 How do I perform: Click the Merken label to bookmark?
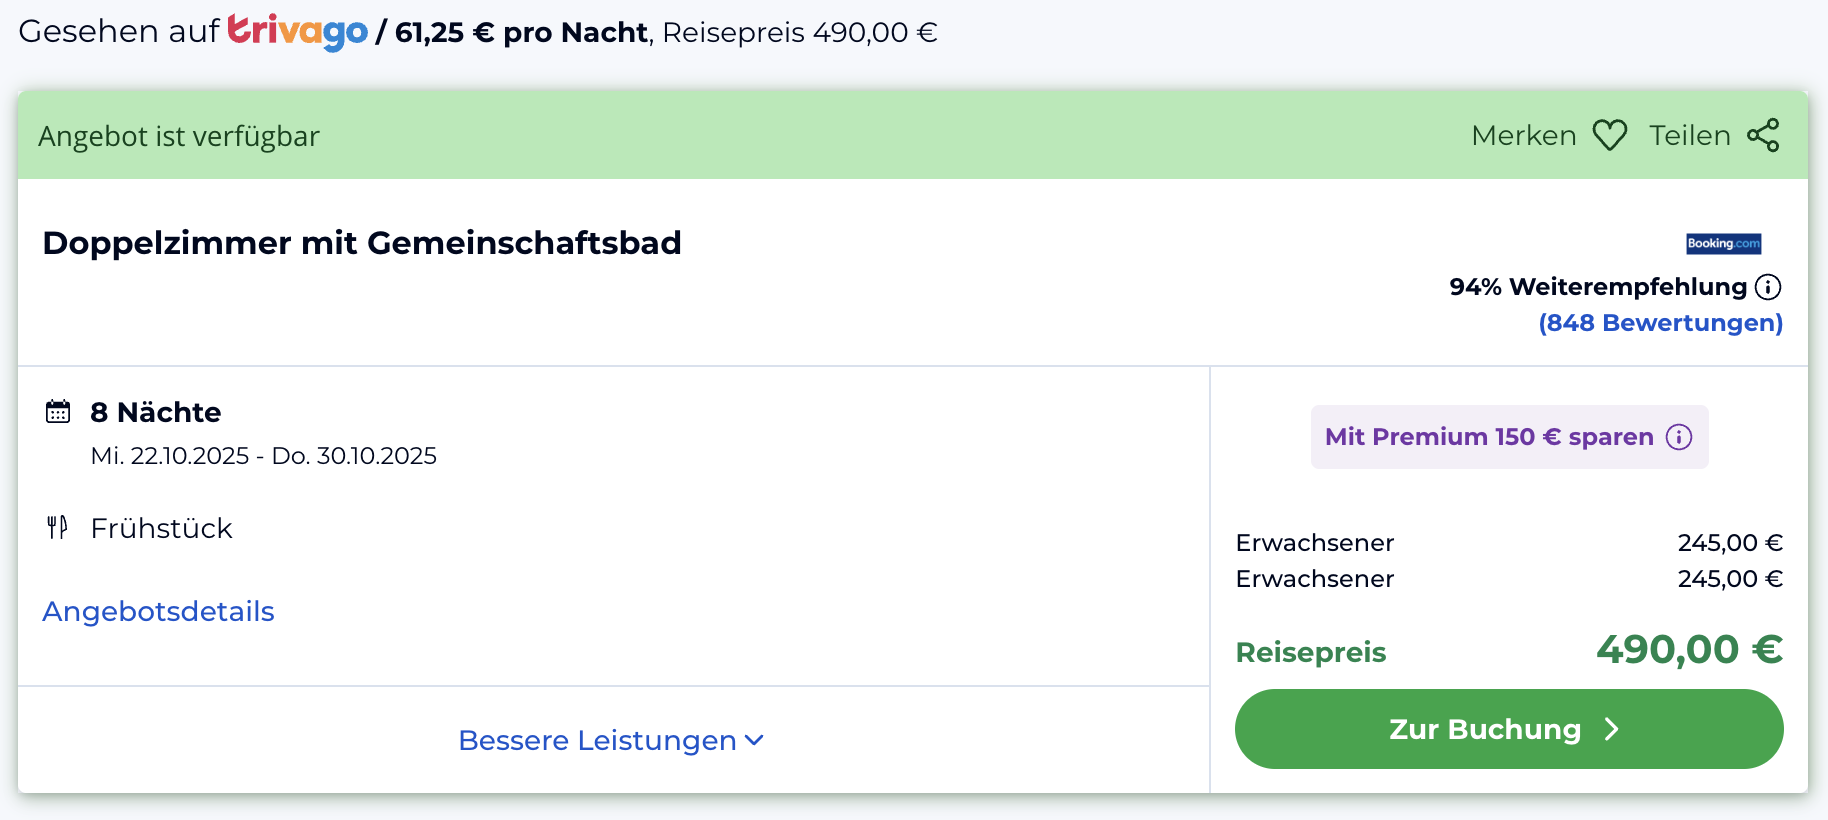1523,135
